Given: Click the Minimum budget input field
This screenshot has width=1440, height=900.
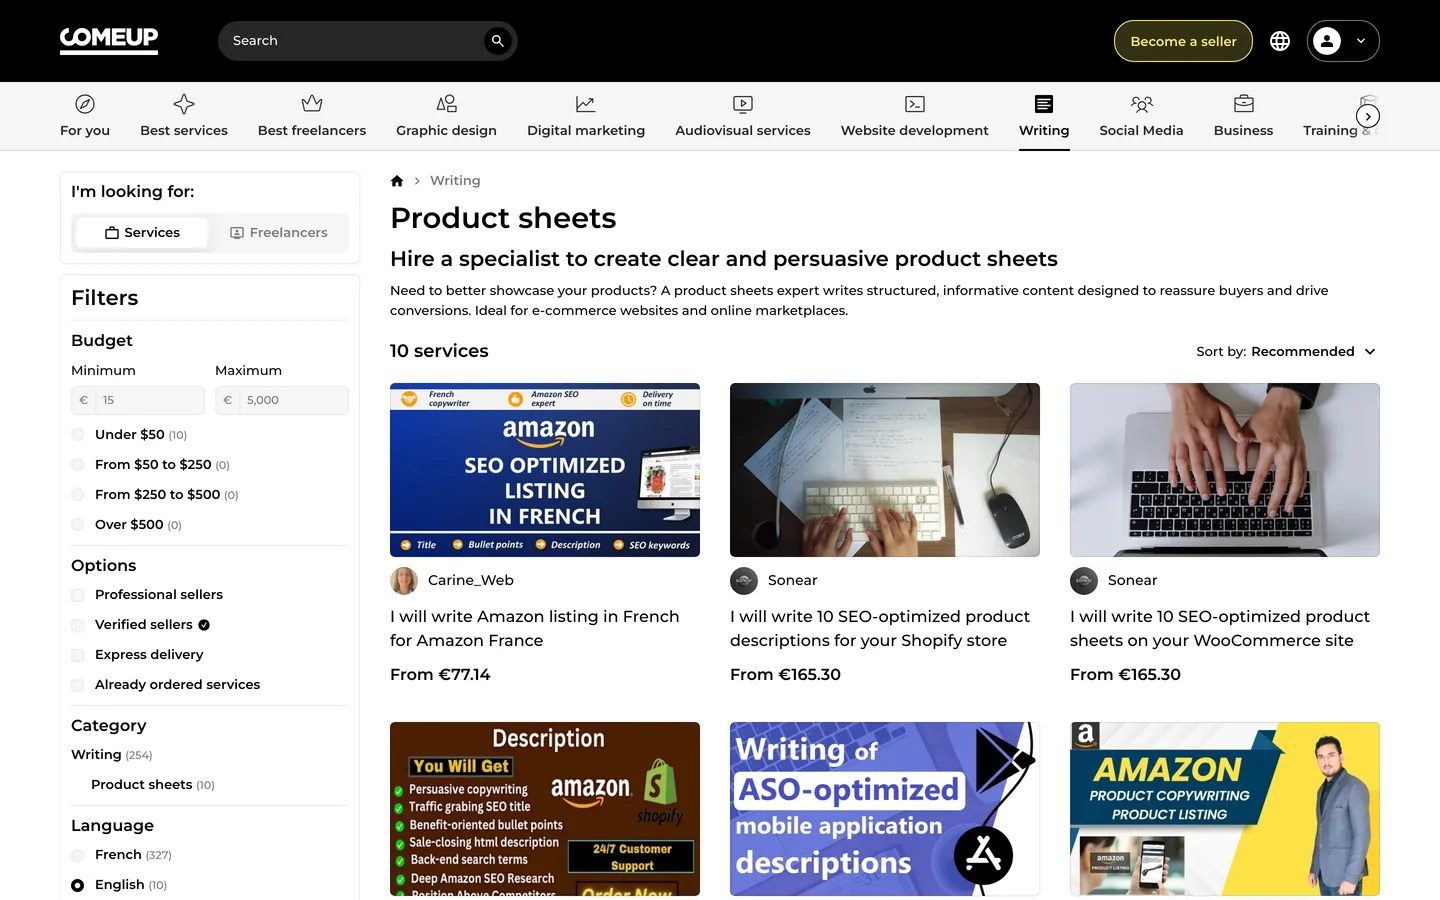Looking at the screenshot, I should pyautogui.click(x=150, y=400).
